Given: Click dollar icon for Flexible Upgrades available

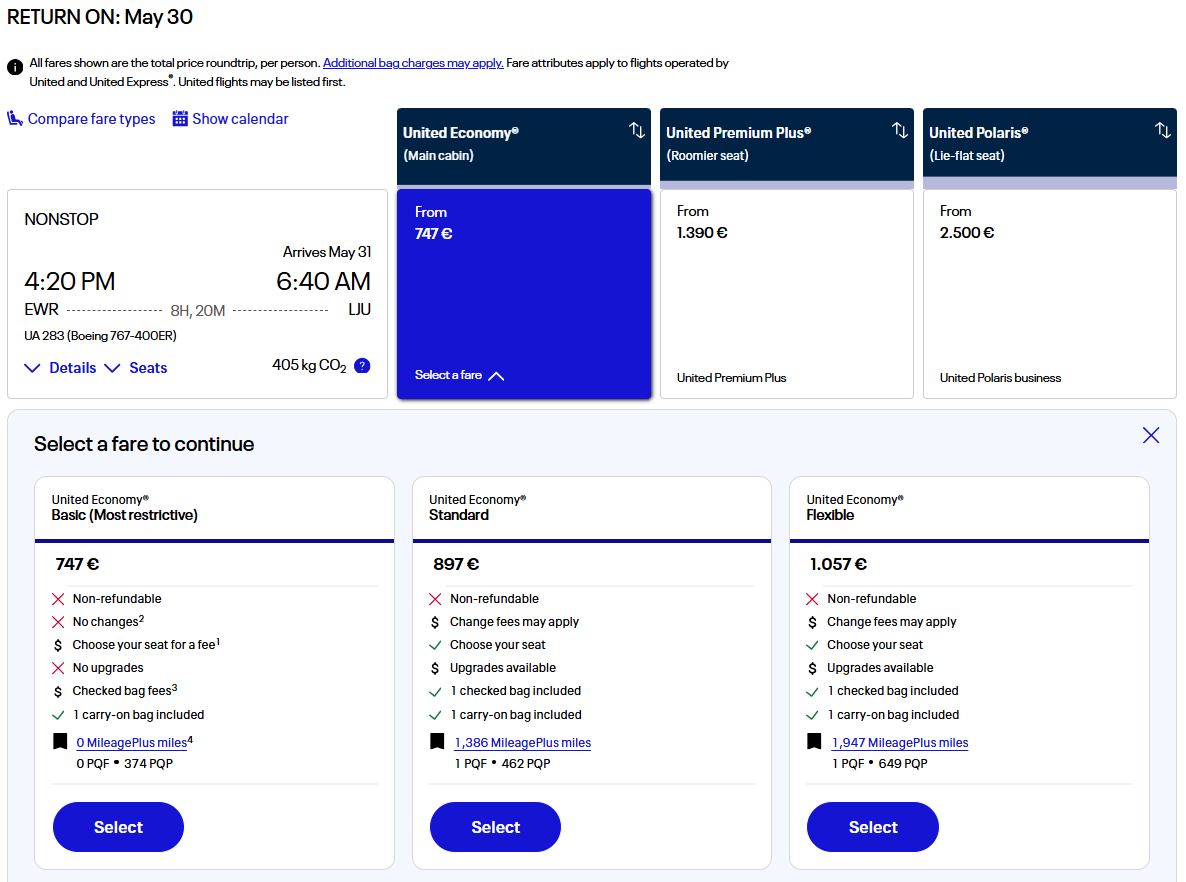Looking at the screenshot, I should (x=812, y=668).
